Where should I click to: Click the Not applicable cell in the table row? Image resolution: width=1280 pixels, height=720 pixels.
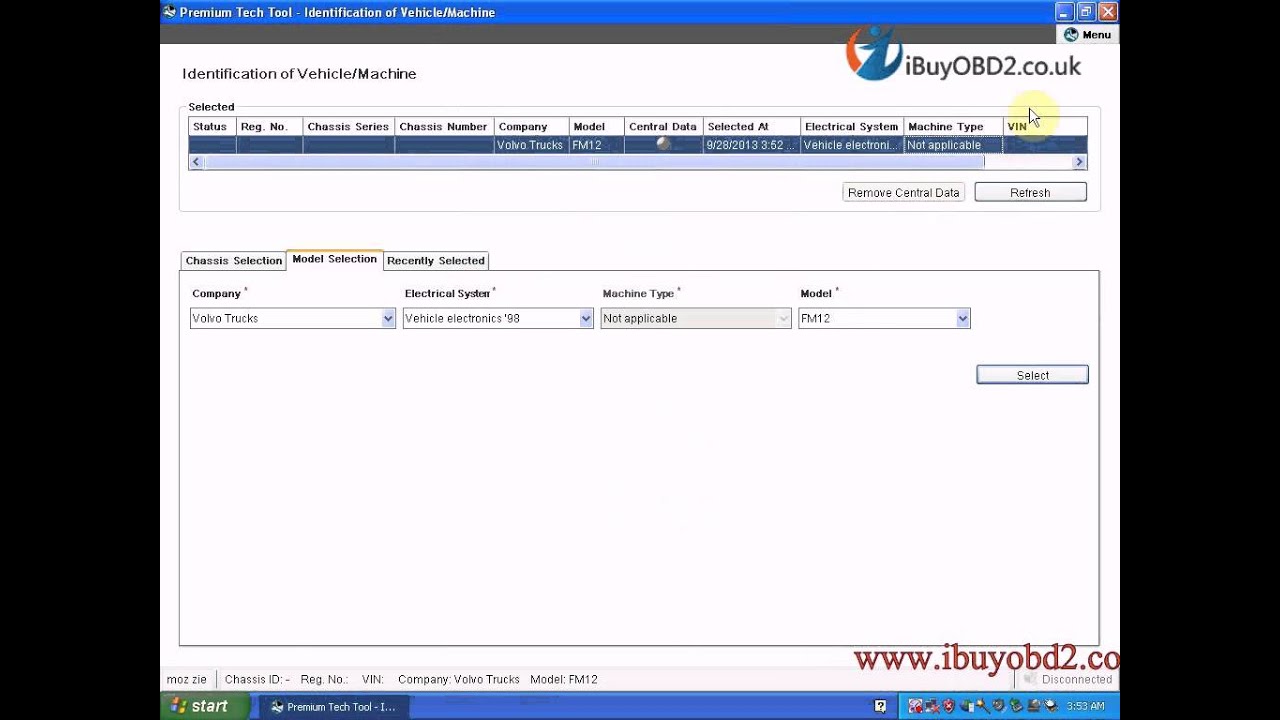953,145
